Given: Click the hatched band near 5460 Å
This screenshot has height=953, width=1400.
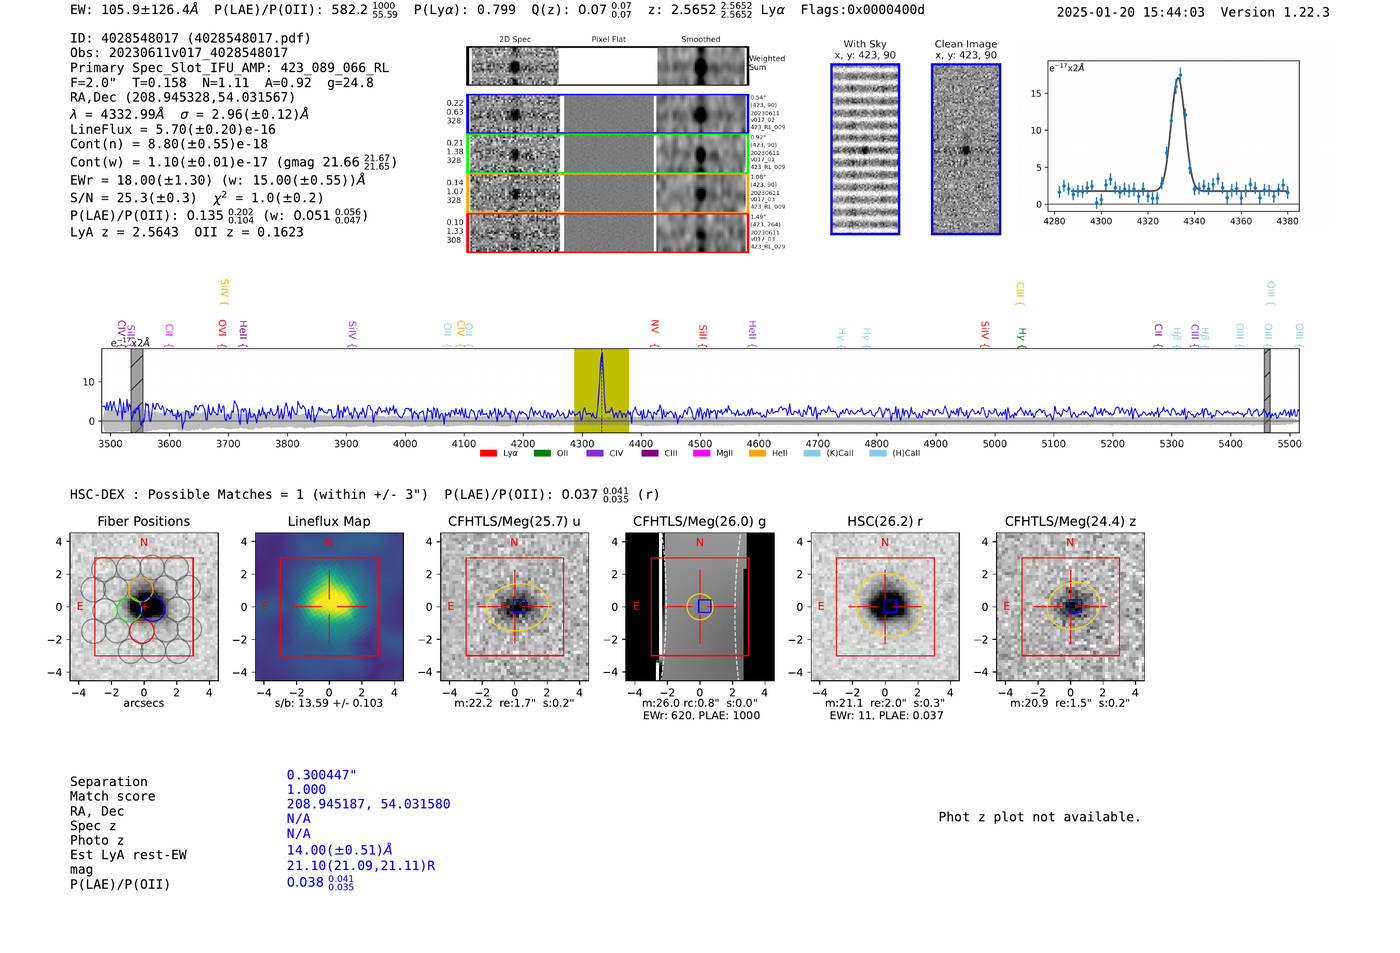Looking at the screenshot, I should tap(1267, 391).
